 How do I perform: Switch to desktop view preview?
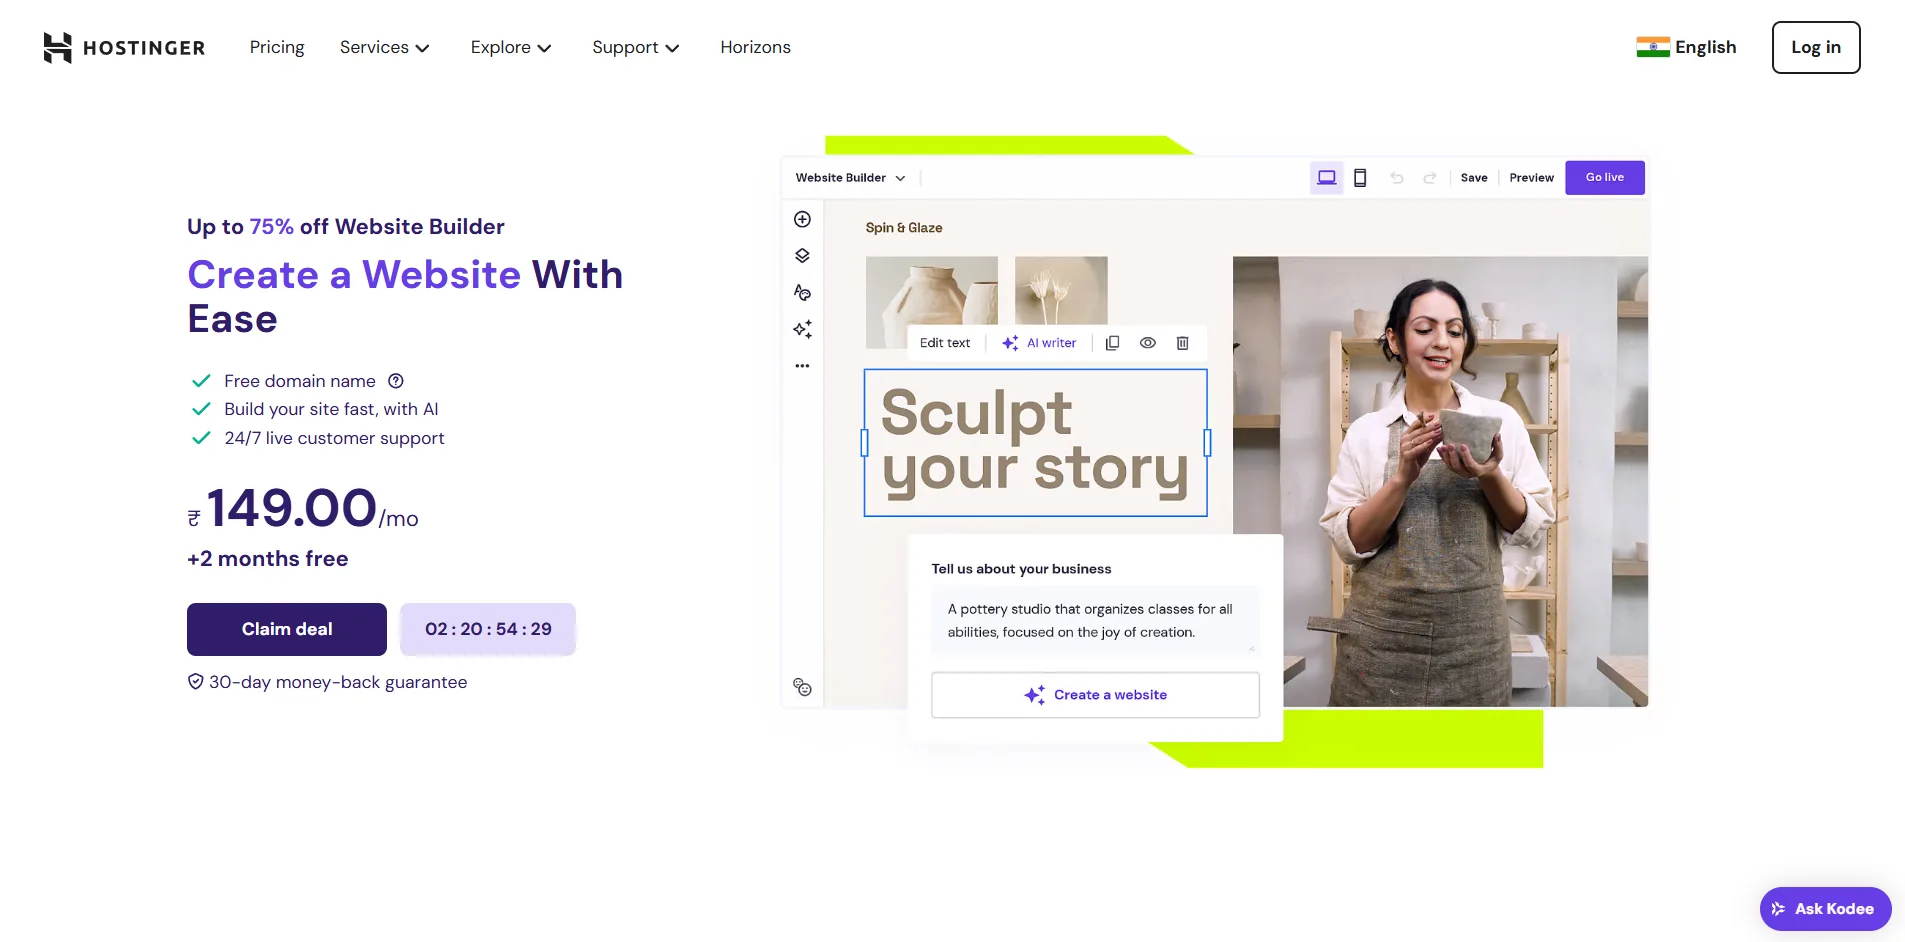pyautogui.click(x=1326, y=178)
